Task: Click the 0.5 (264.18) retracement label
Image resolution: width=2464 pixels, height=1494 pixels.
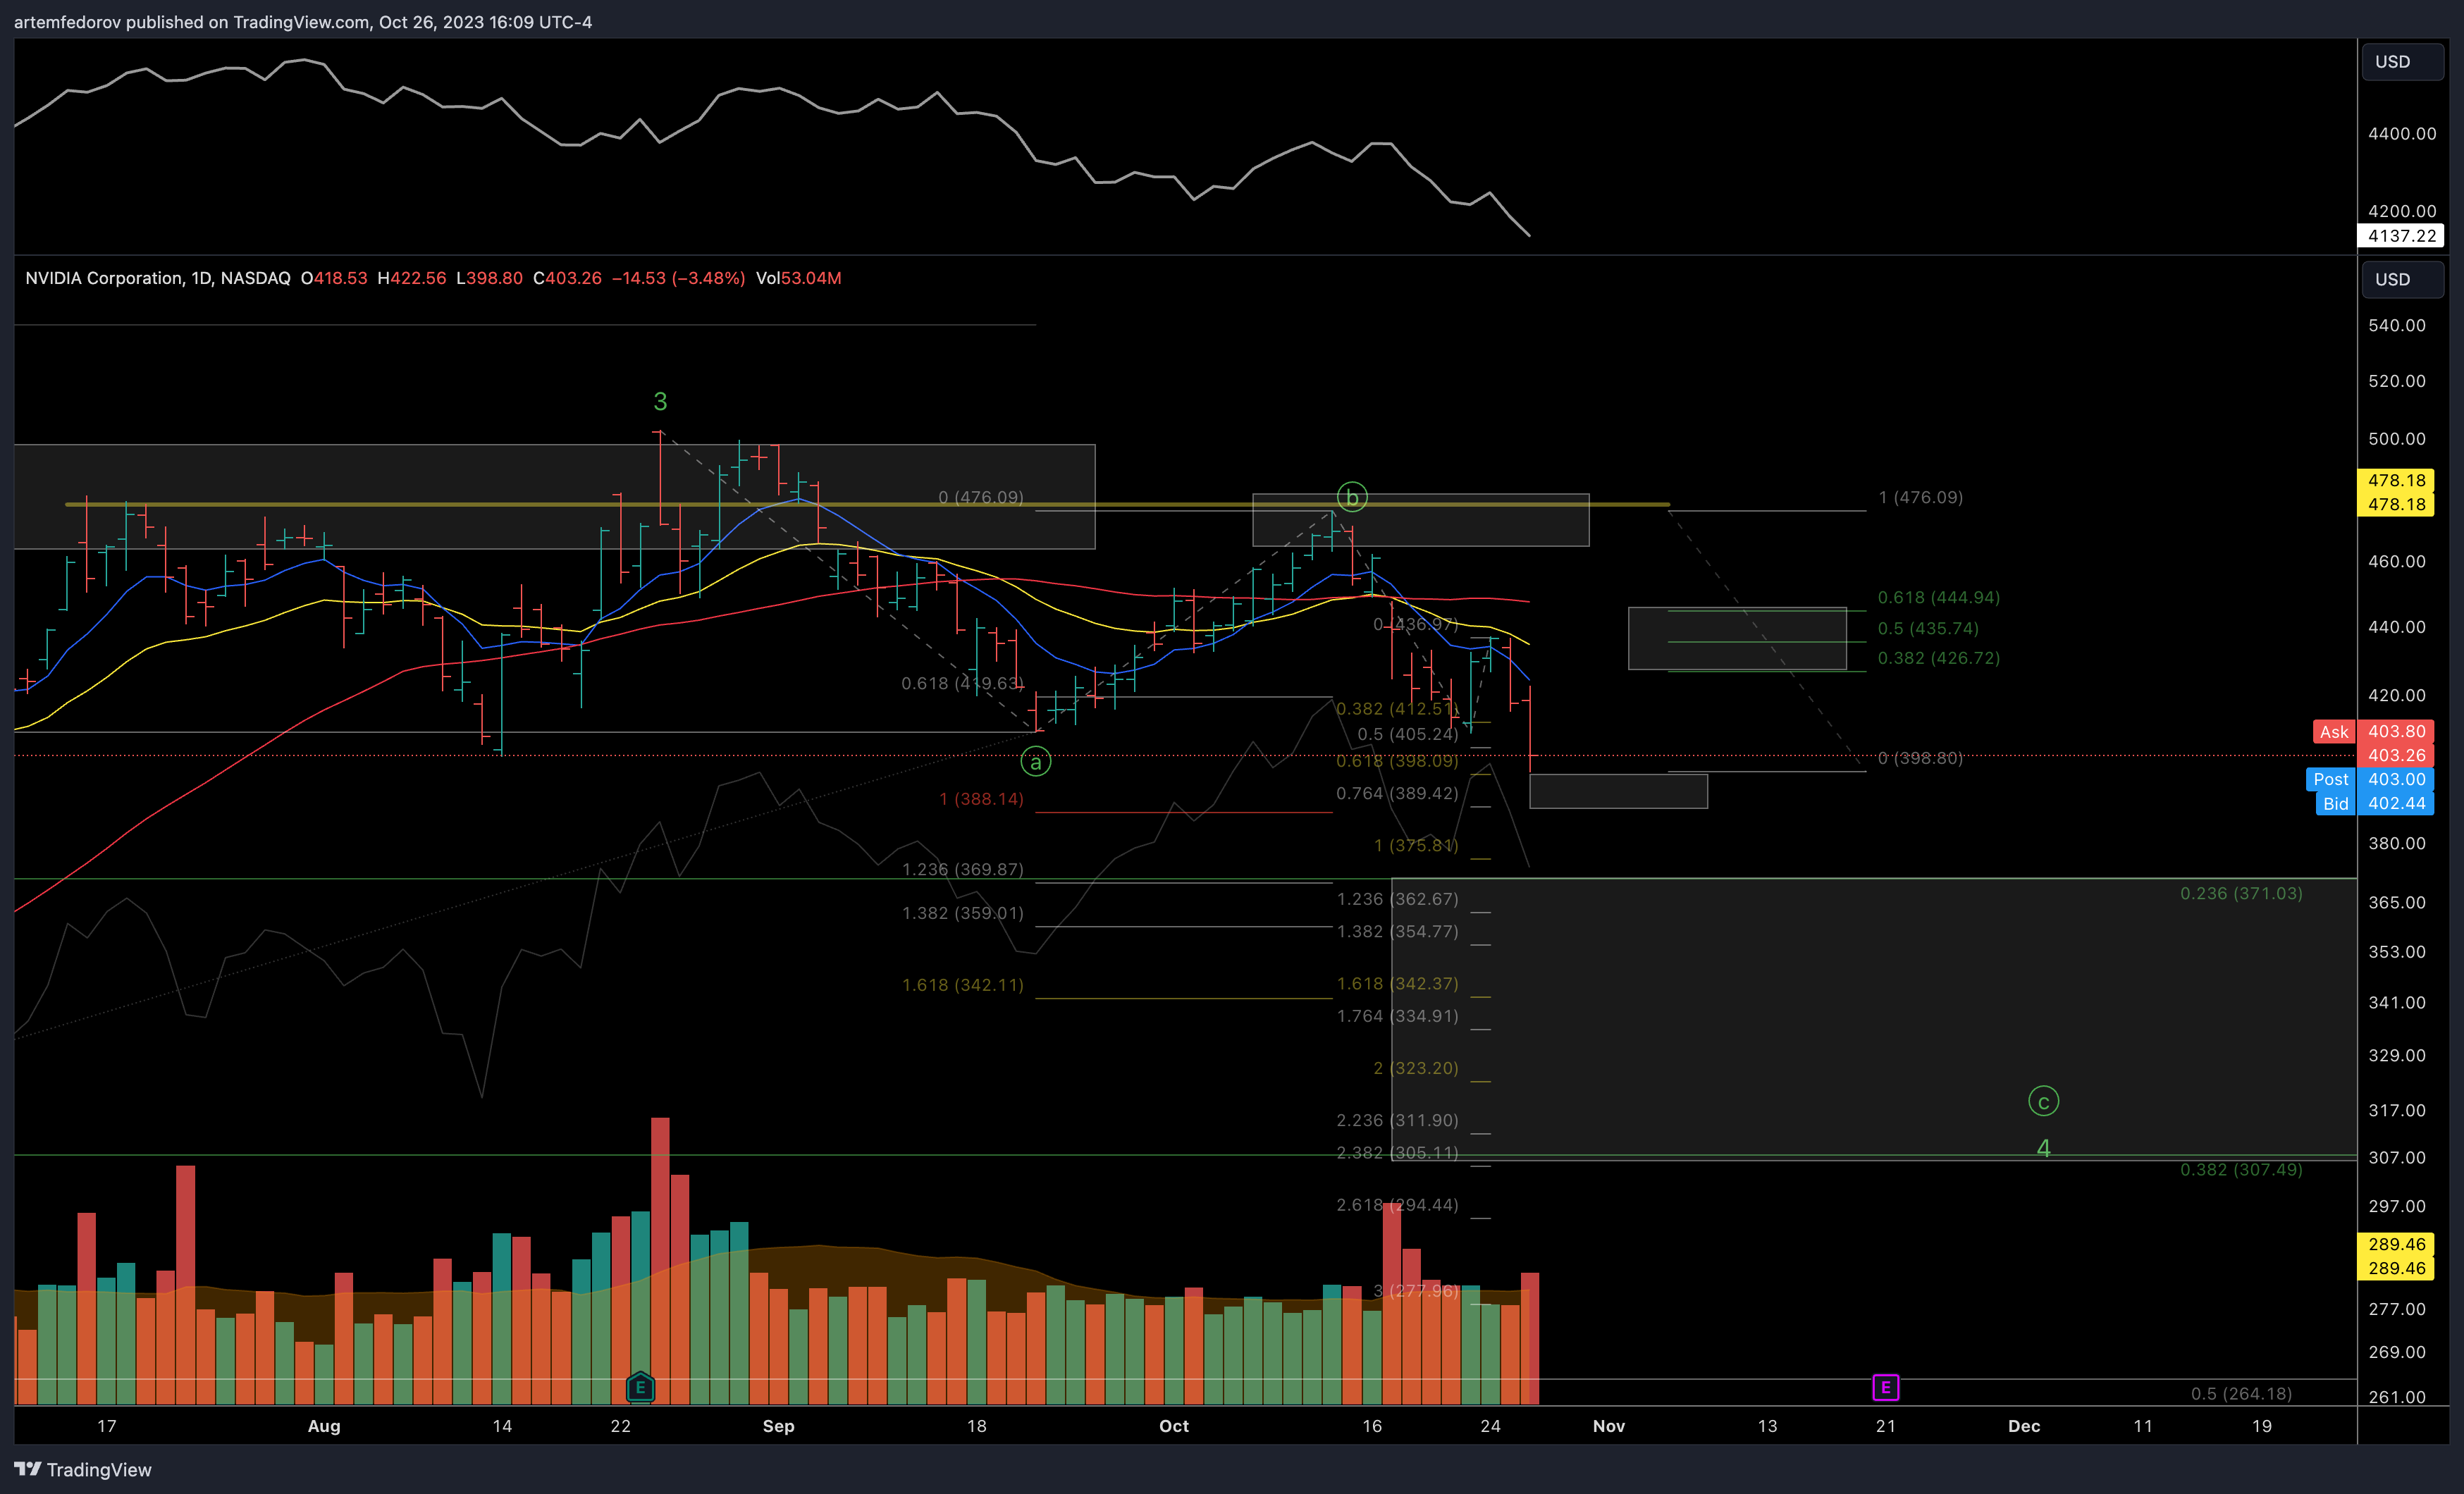Action: [2241, 1393]
